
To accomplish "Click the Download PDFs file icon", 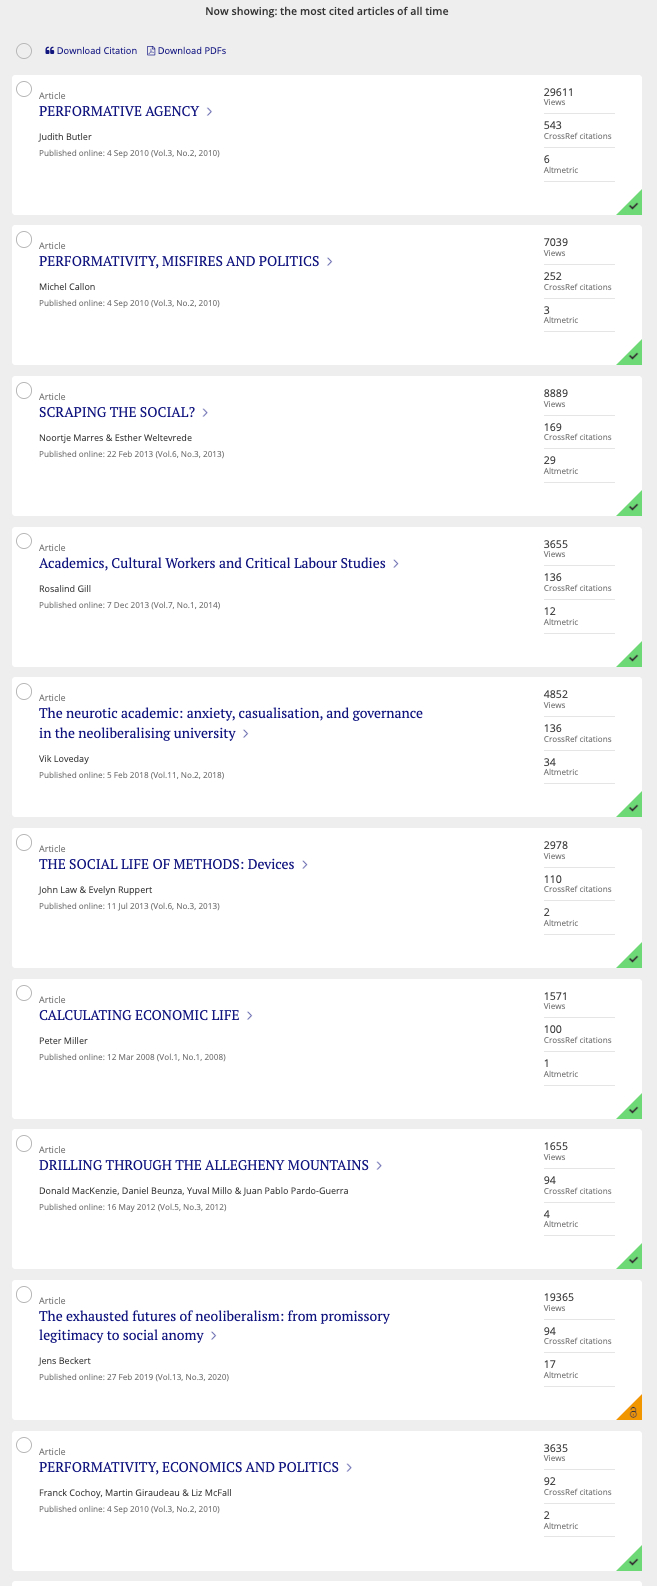I will tap(151, 51).
